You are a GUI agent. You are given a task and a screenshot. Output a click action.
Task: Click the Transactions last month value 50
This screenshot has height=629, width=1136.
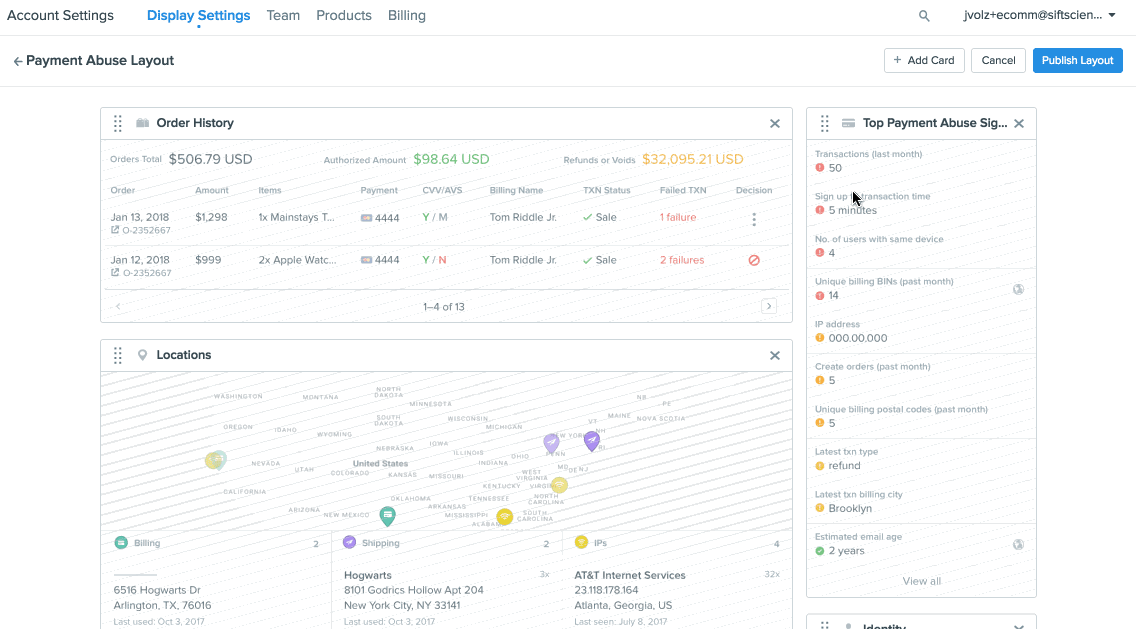coord(835,168)
